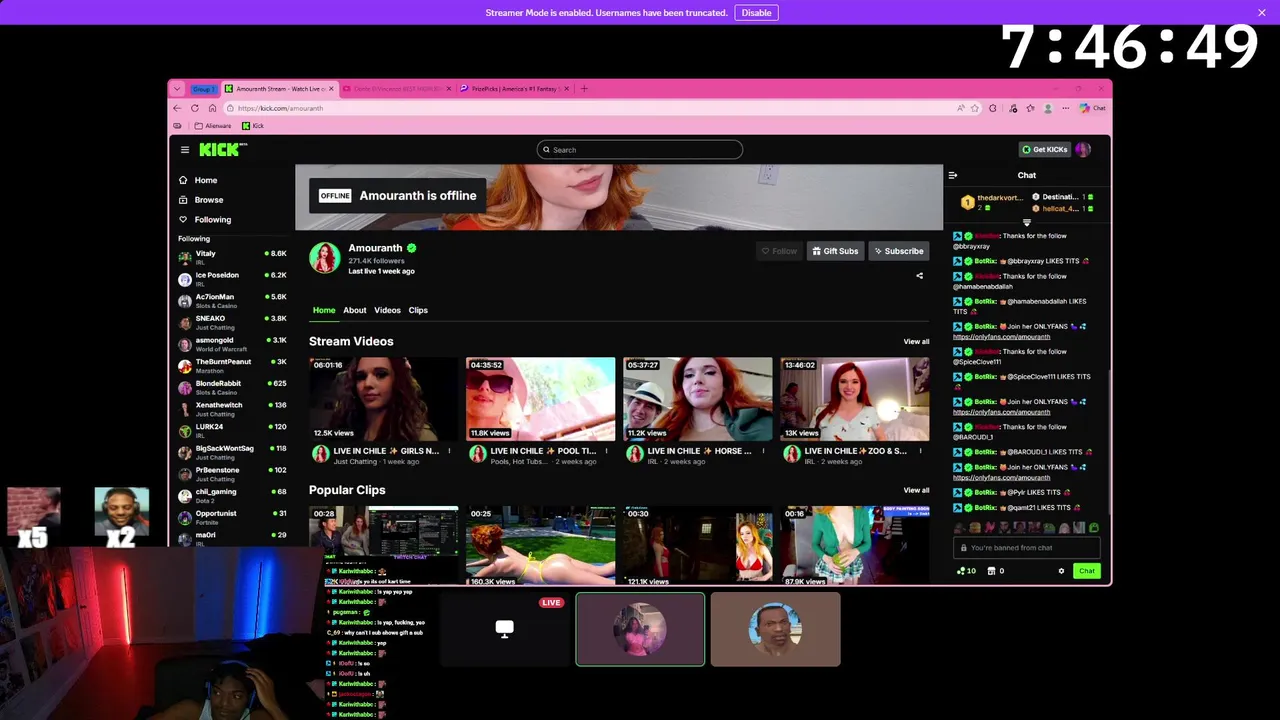This screenshot has height=720, width=1280.
Task: Open Following in Kick sidebar
Action: pyautogui.click(x=212, y=220)
